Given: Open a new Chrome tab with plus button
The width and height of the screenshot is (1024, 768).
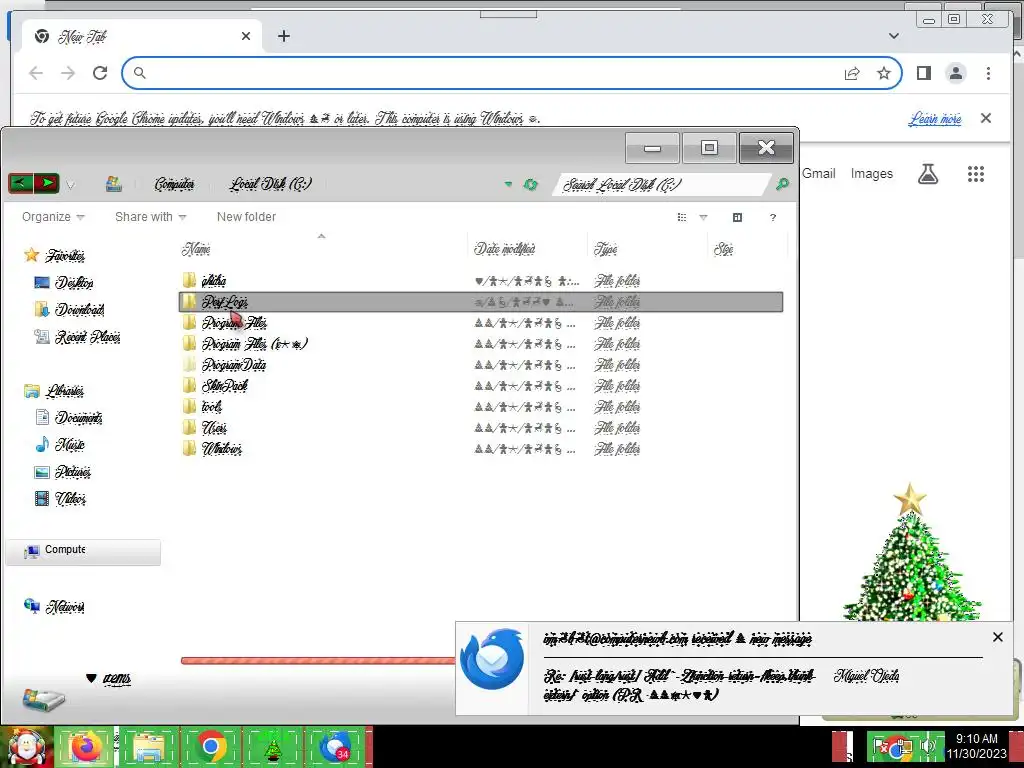Looking at the screenshot, I should [x=283, y=36].
